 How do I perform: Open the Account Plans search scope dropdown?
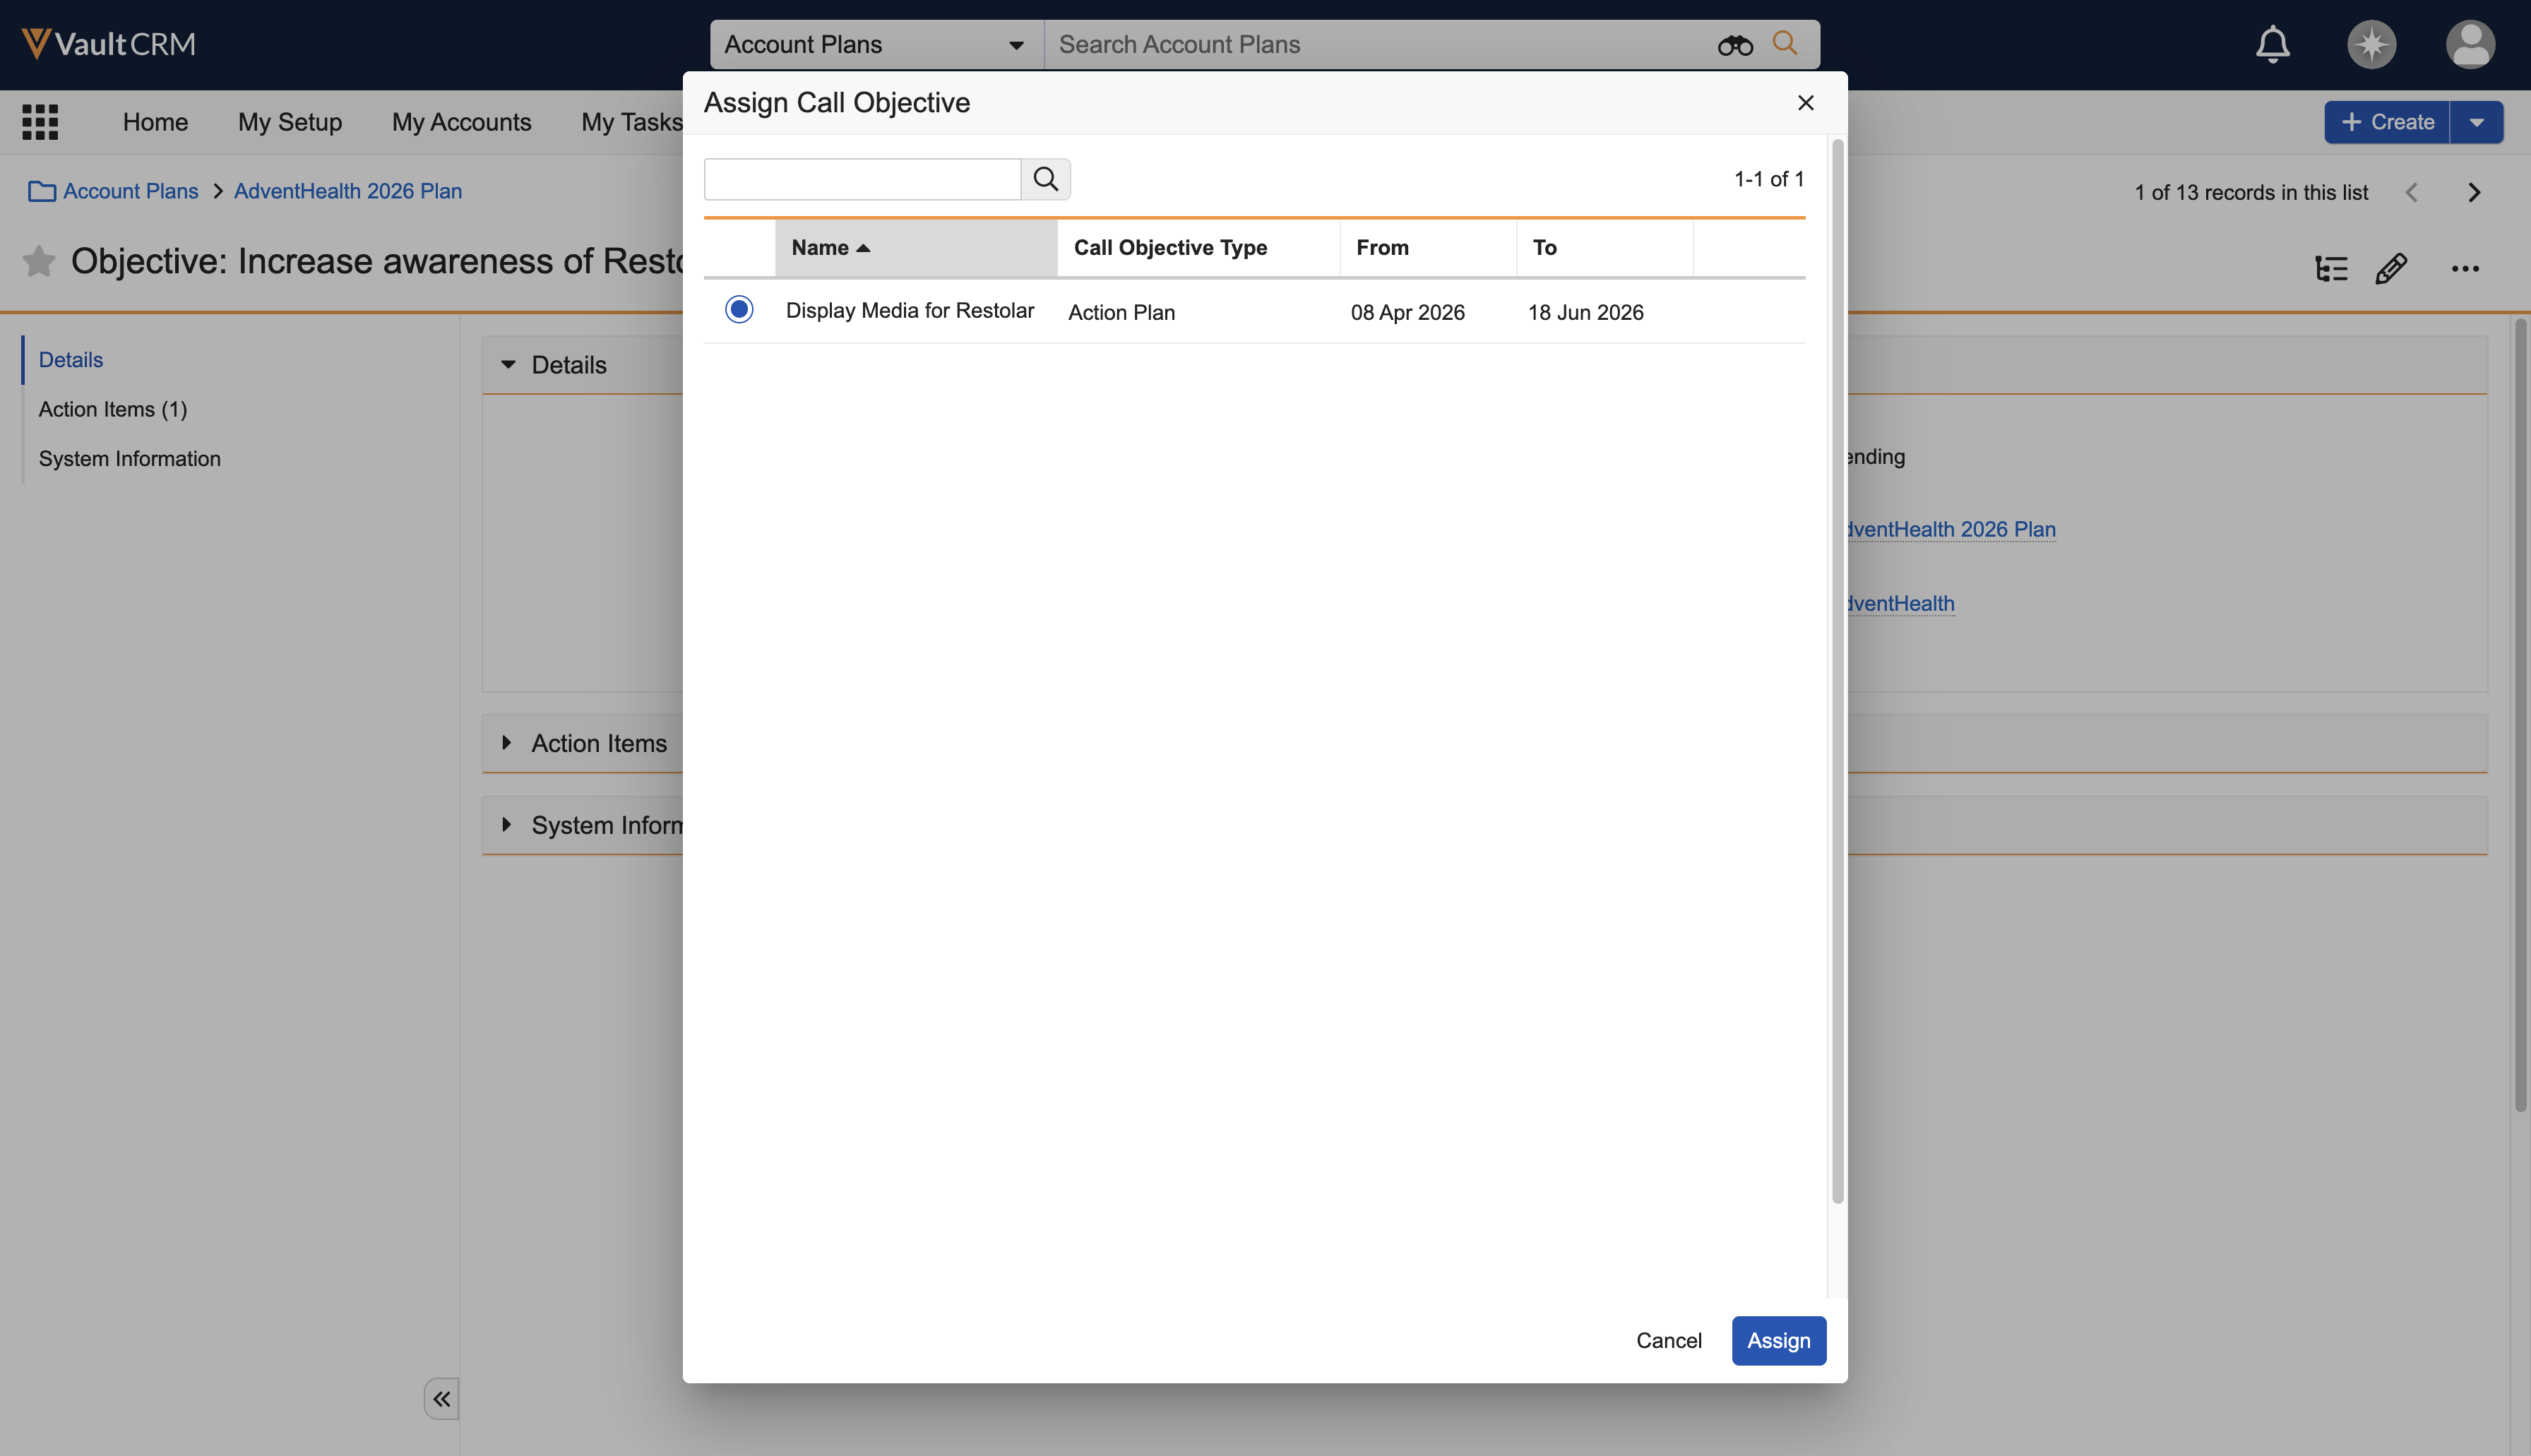(x=876, y=44)
